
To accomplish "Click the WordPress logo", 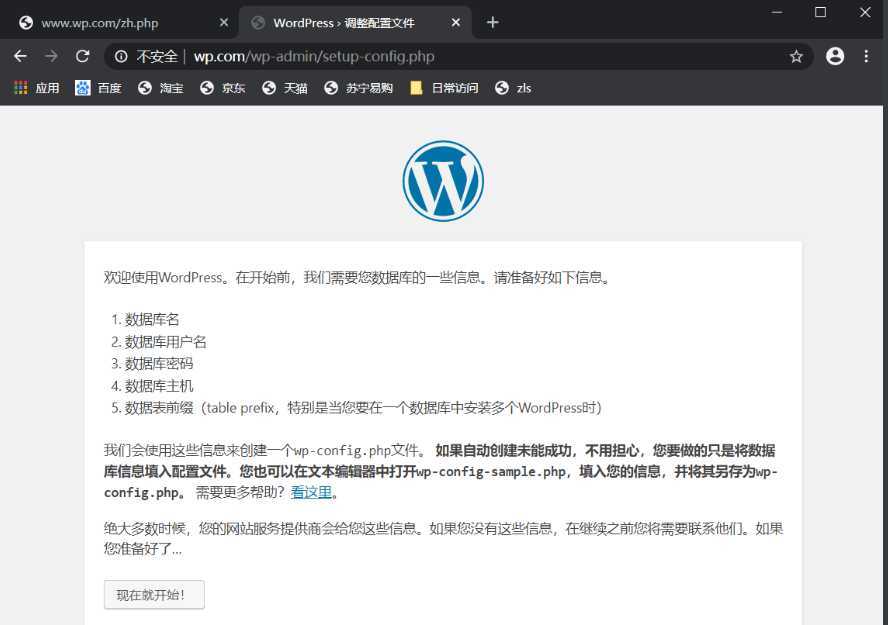I will (x=443, y=181).
